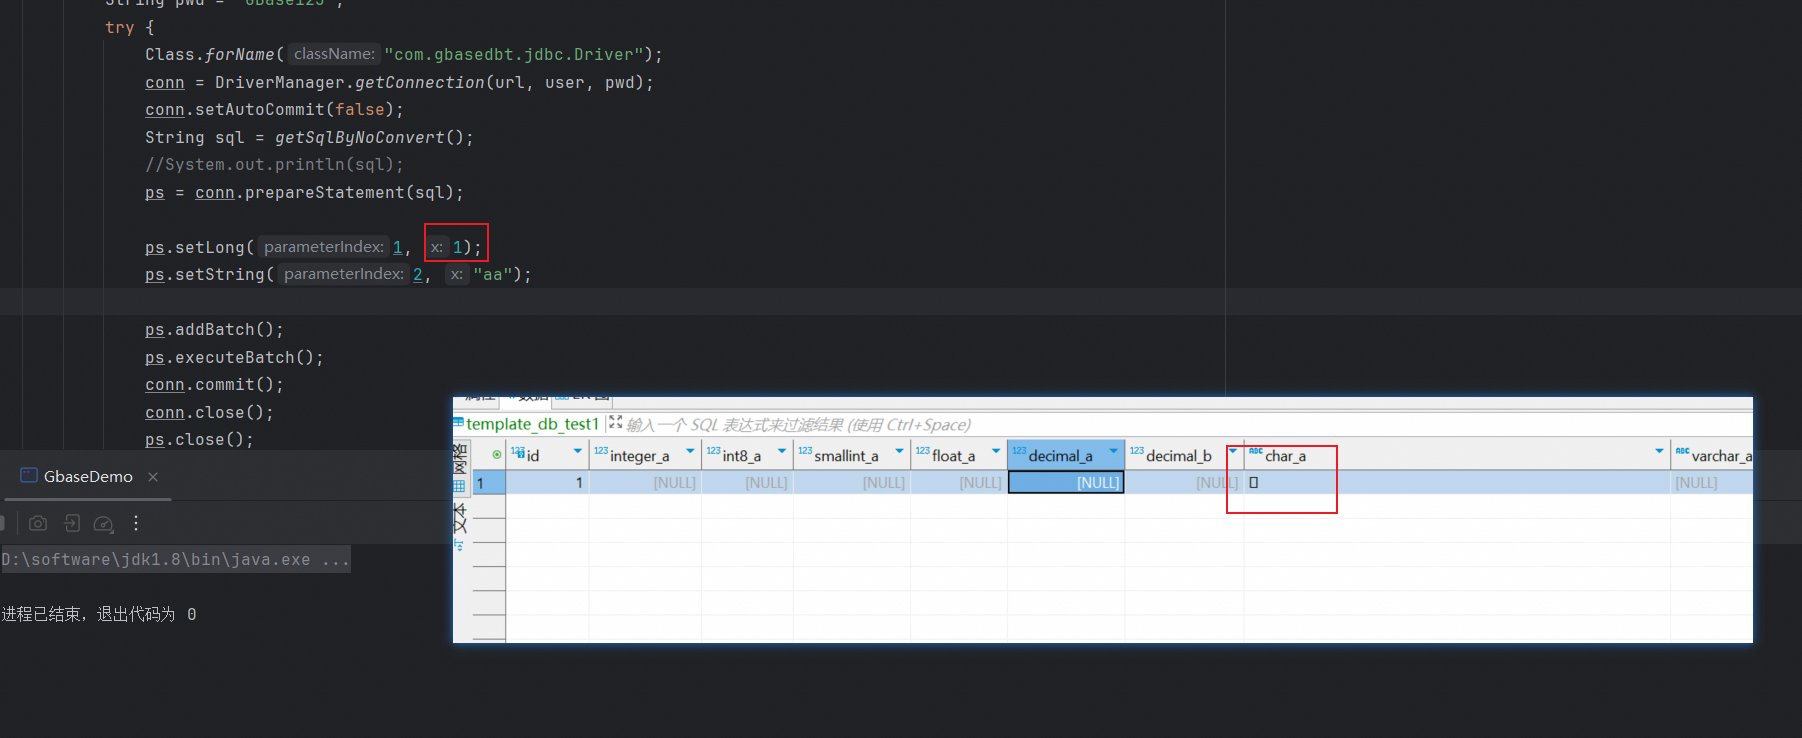This screenshot has height=738, width=1802.
Task: Click the decimal_a column header
Action: pos(1066,455)
